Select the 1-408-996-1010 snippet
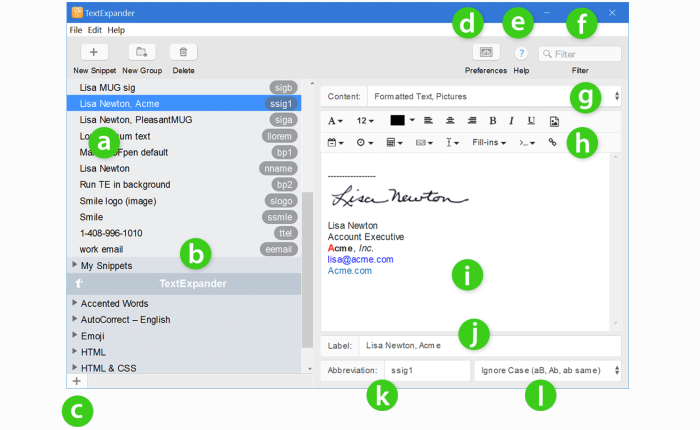Viewport: 700px width, 430px height. tap(184, 233)
